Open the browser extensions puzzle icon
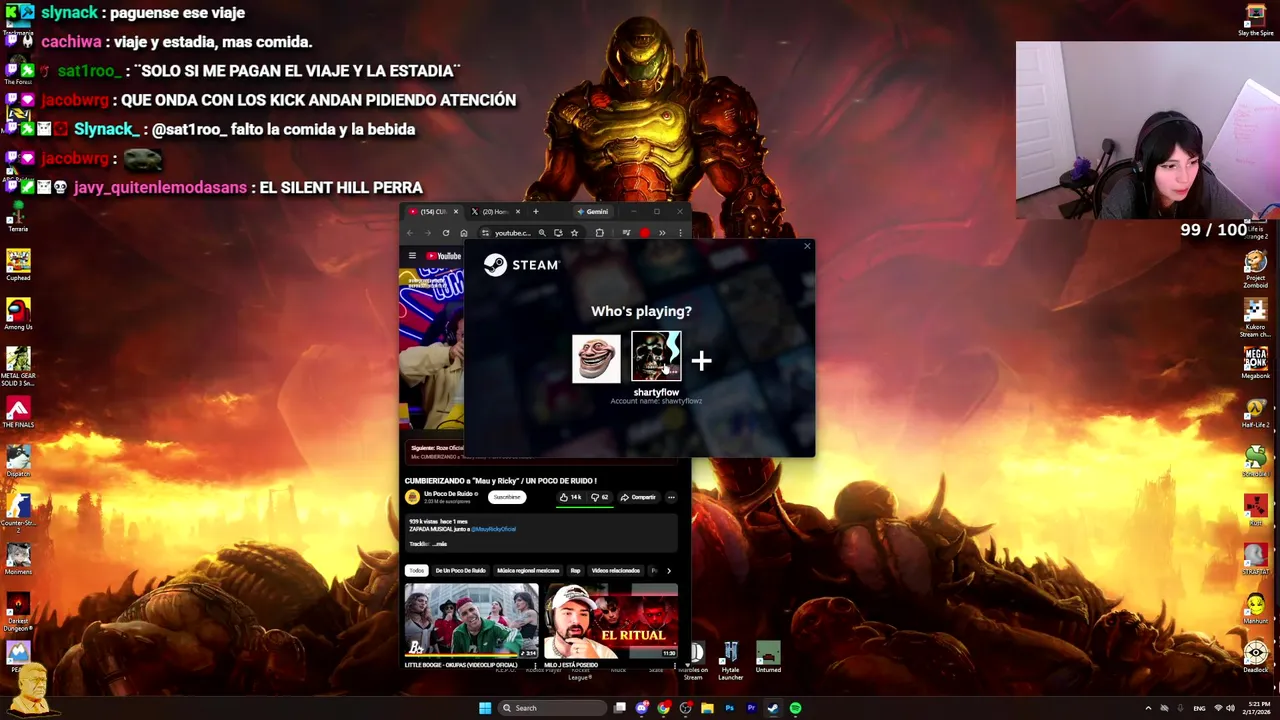 599,233
